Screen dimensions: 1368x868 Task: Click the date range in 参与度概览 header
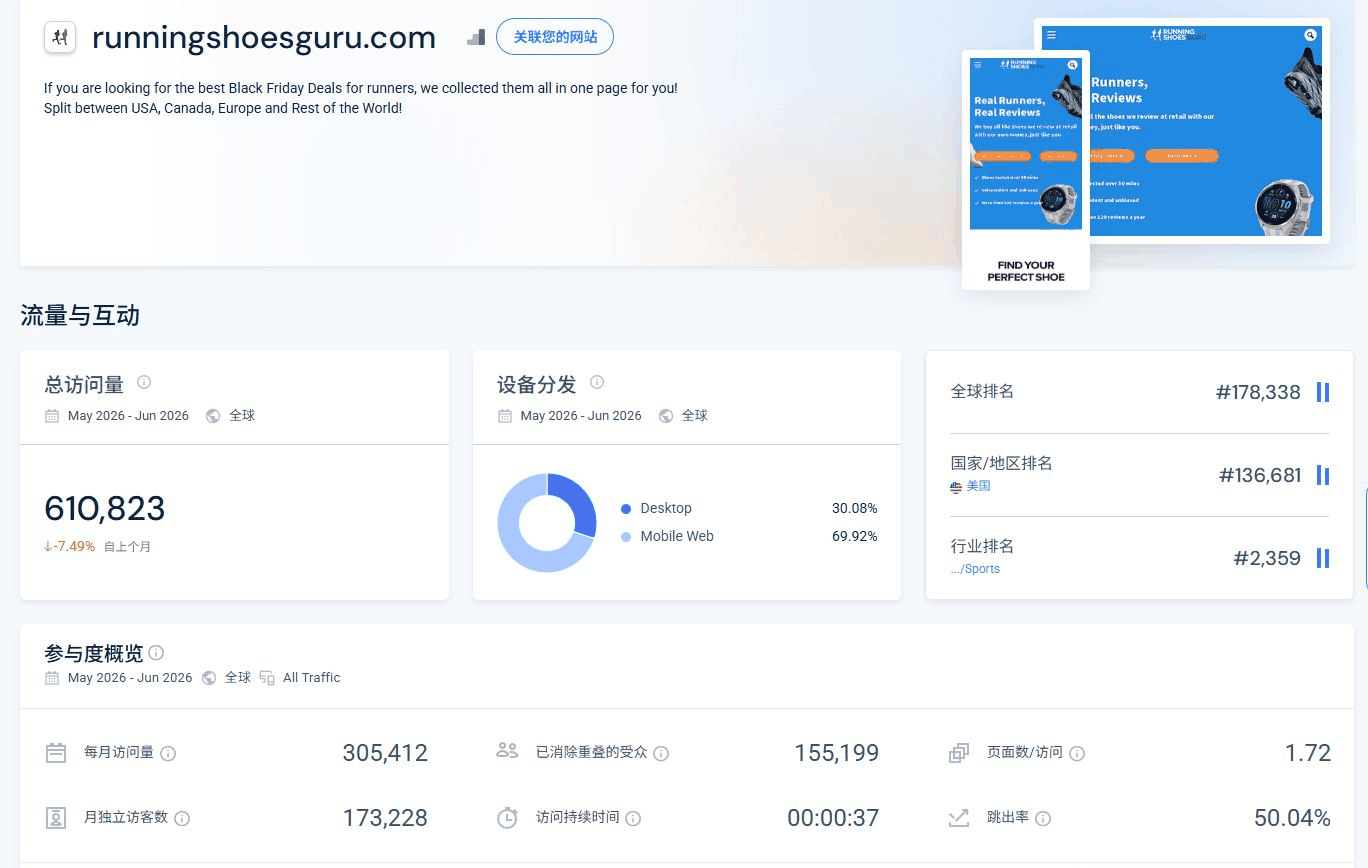130,678
